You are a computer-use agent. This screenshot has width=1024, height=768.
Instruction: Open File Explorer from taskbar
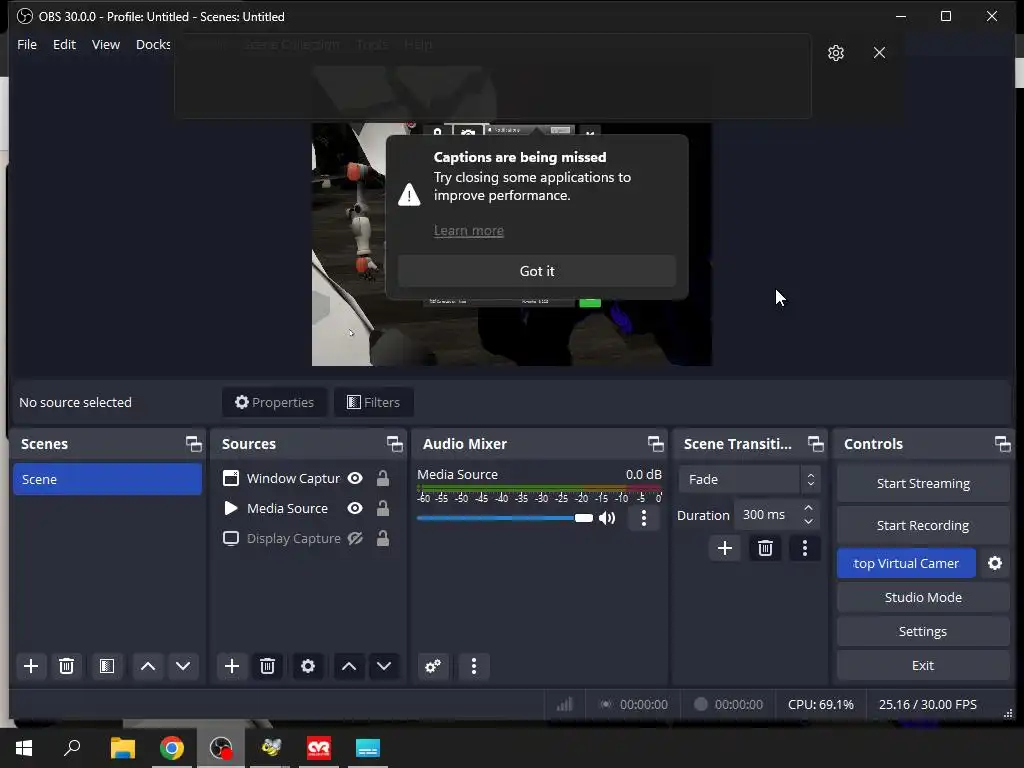tap(123, 748)
